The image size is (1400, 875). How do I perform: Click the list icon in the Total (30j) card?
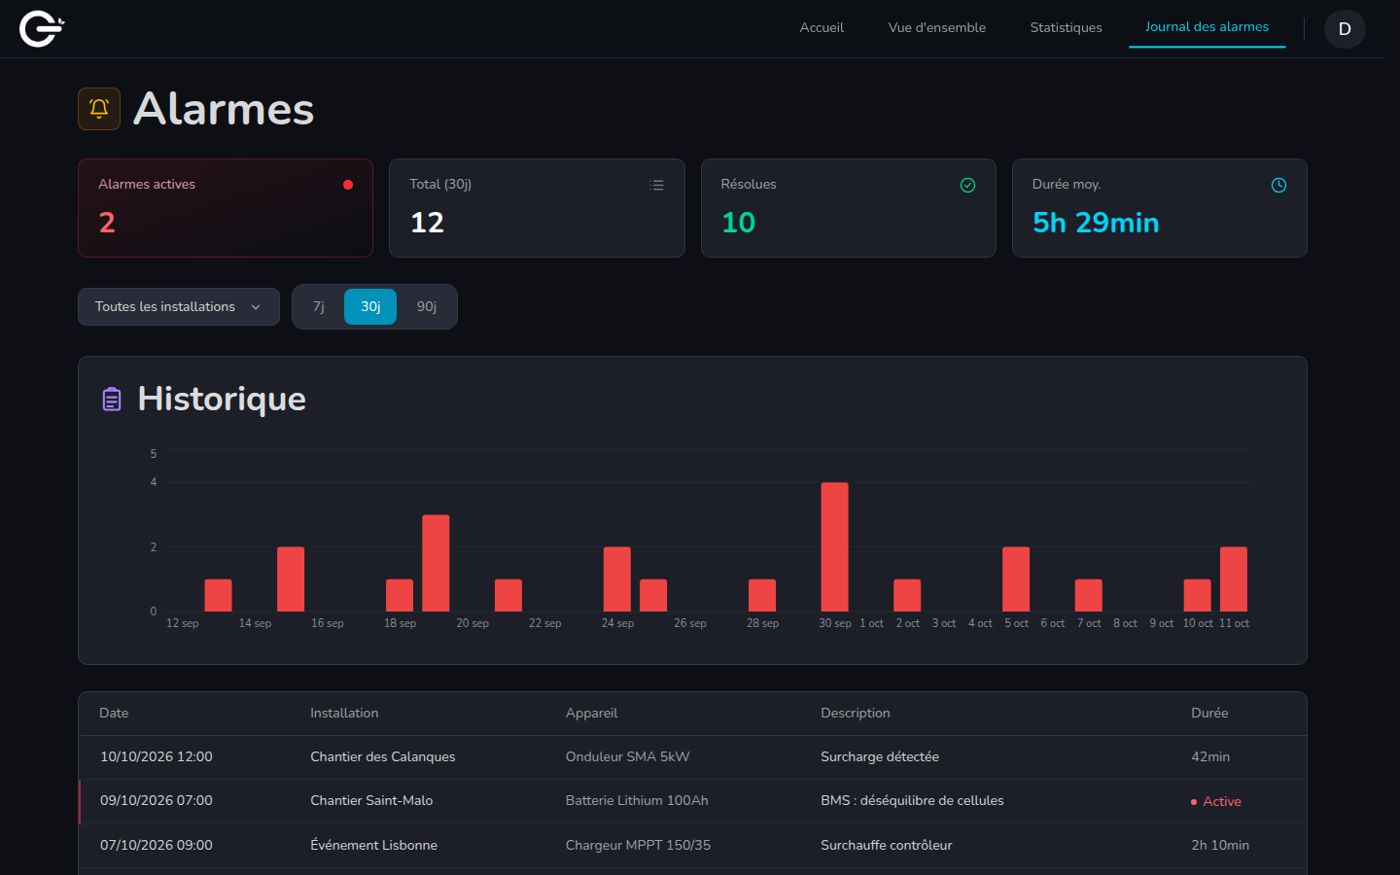657,185
